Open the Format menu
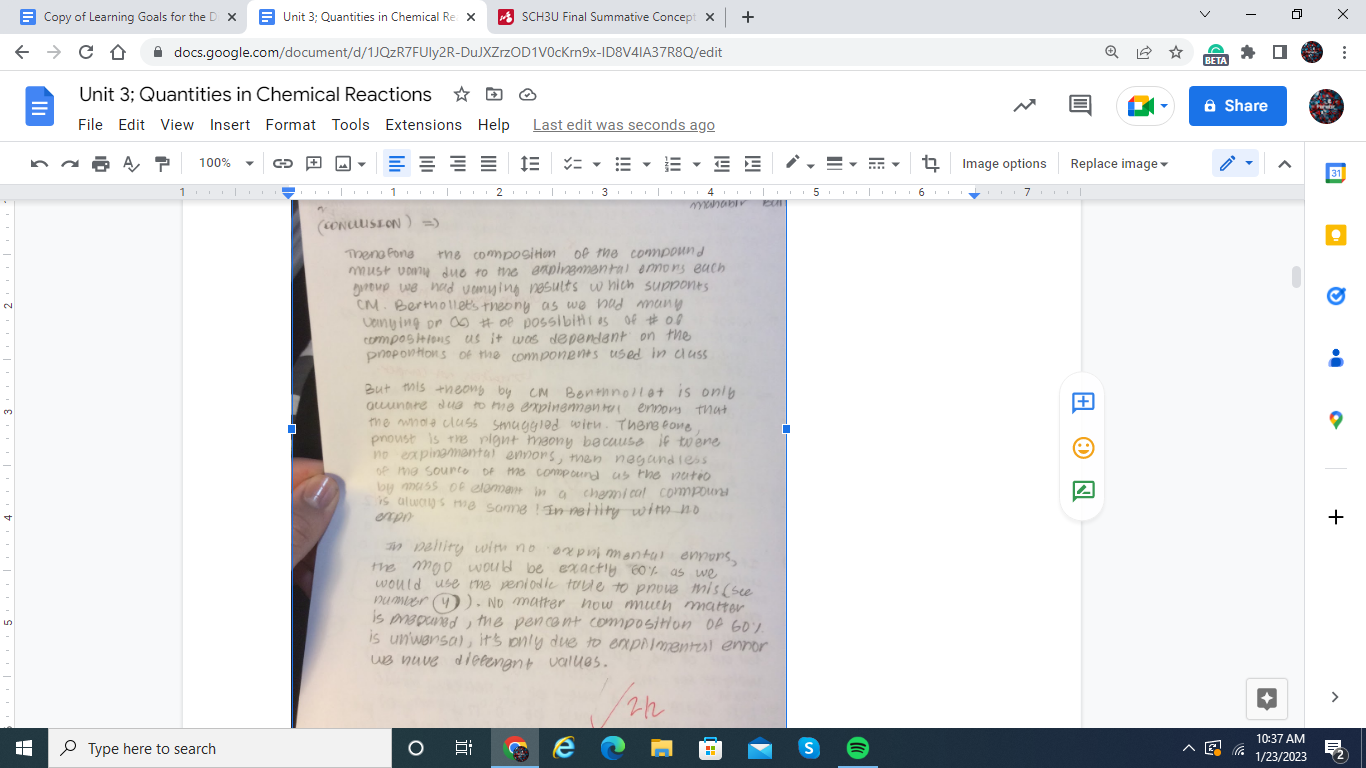Image resolution: width=1366 pixels, height=768 pixels. [291, 125]
